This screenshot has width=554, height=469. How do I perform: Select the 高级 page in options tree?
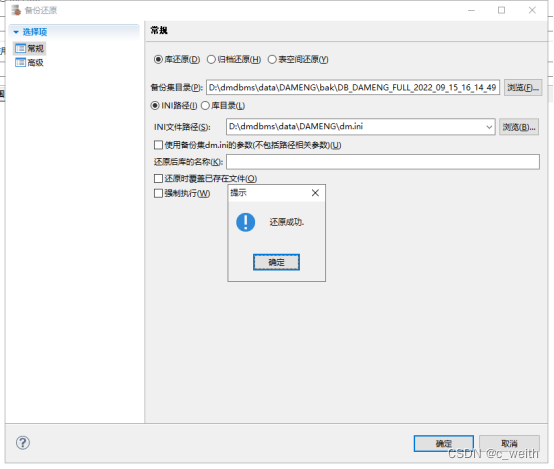pyautogui.click(x=30, y=63)
